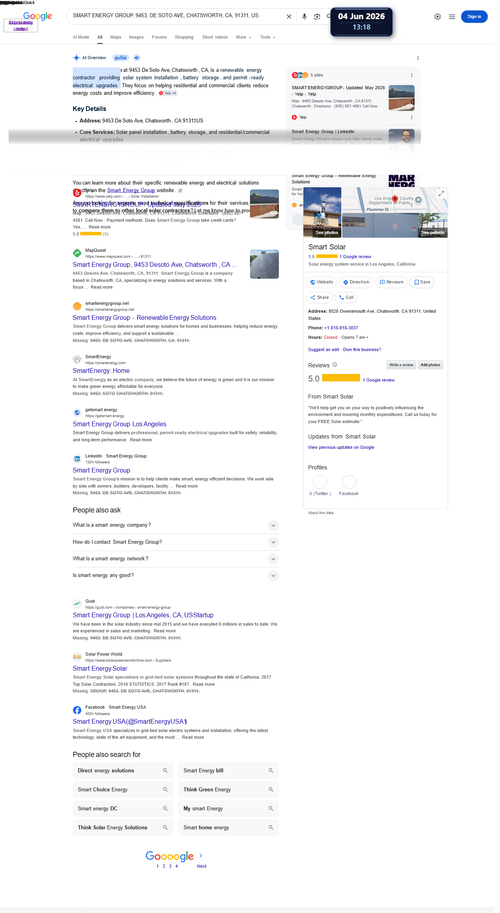Select the Forums search tab
This screenshot has width=500, height=913.
click(x=159, y=37)
